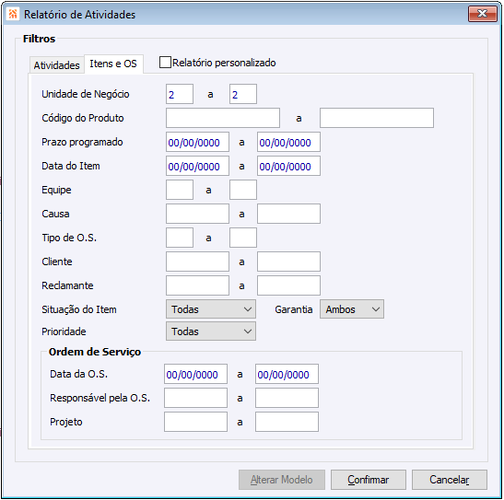Click the Código do Produto end field

377,118
